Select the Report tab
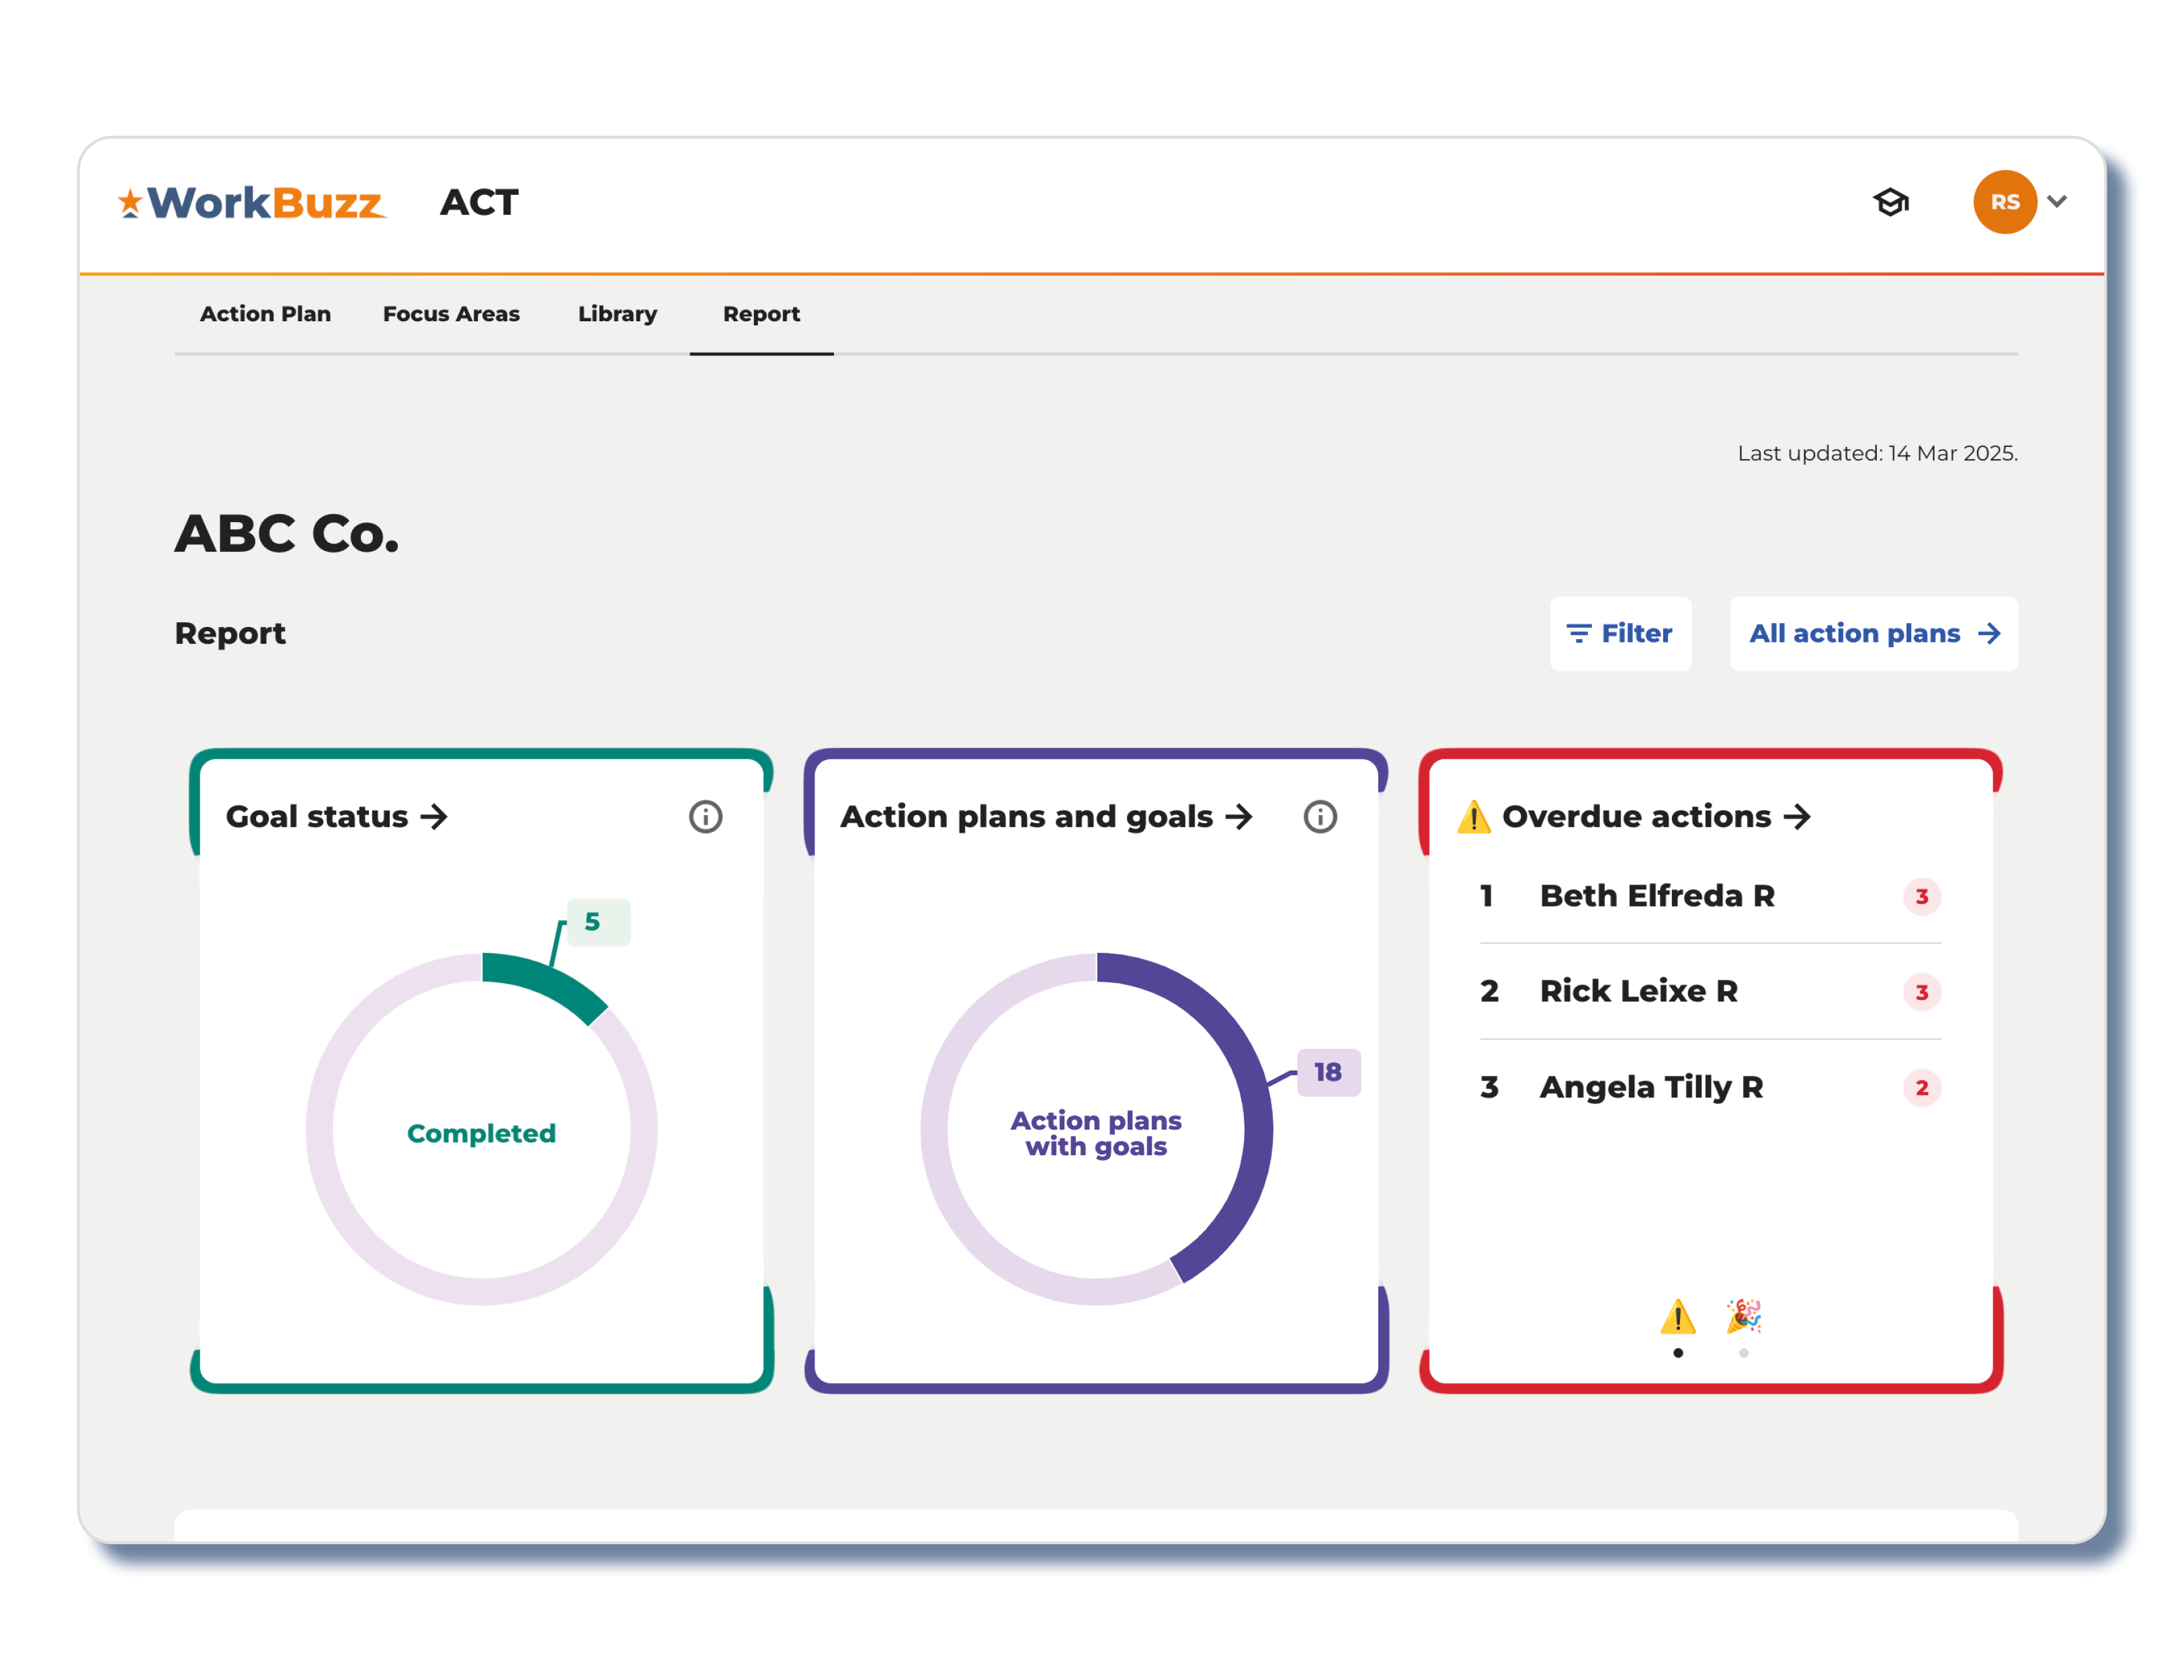2184x1680 pixels. click(761, 314)
